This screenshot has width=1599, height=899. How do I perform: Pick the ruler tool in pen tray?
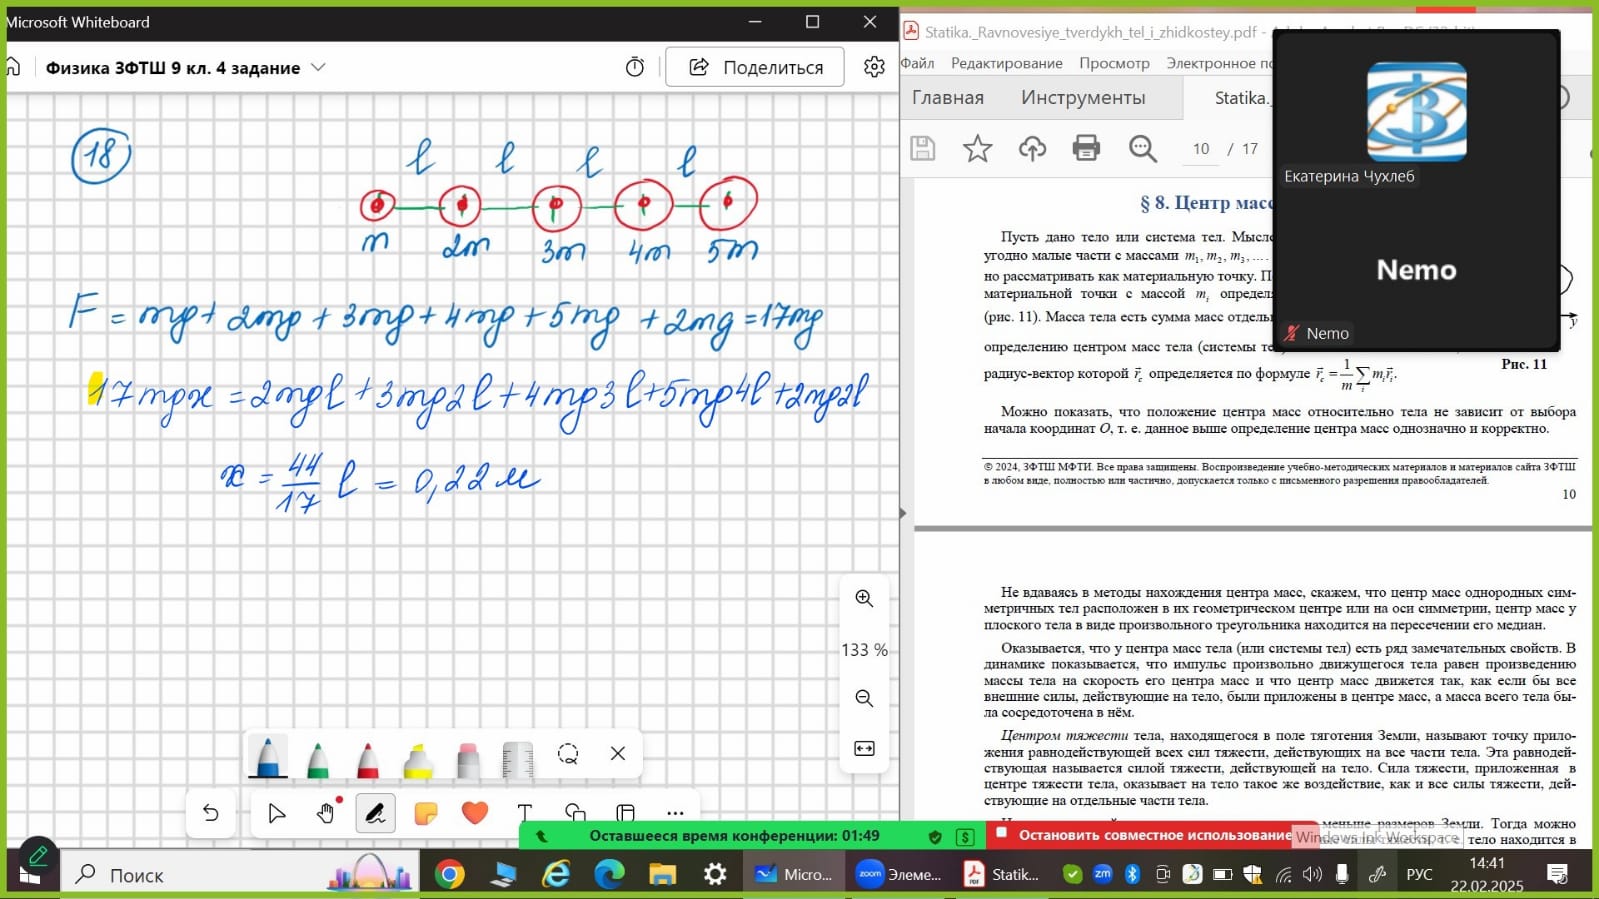(x=517, y=759)
